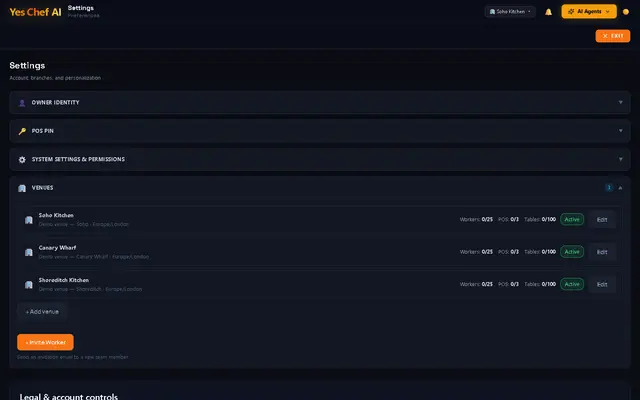Open the AI Agents dropdown
Viewport: 640px width, 400px height.
point(589,11)
